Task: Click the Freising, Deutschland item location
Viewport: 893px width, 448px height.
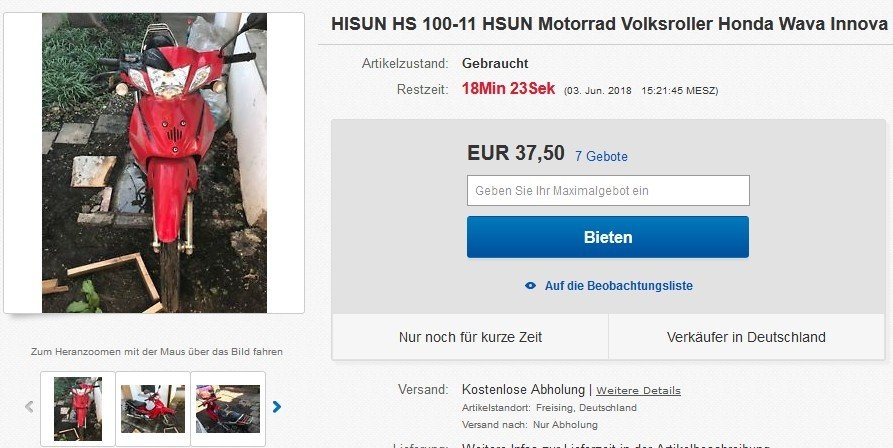Action: pos(586,408)
